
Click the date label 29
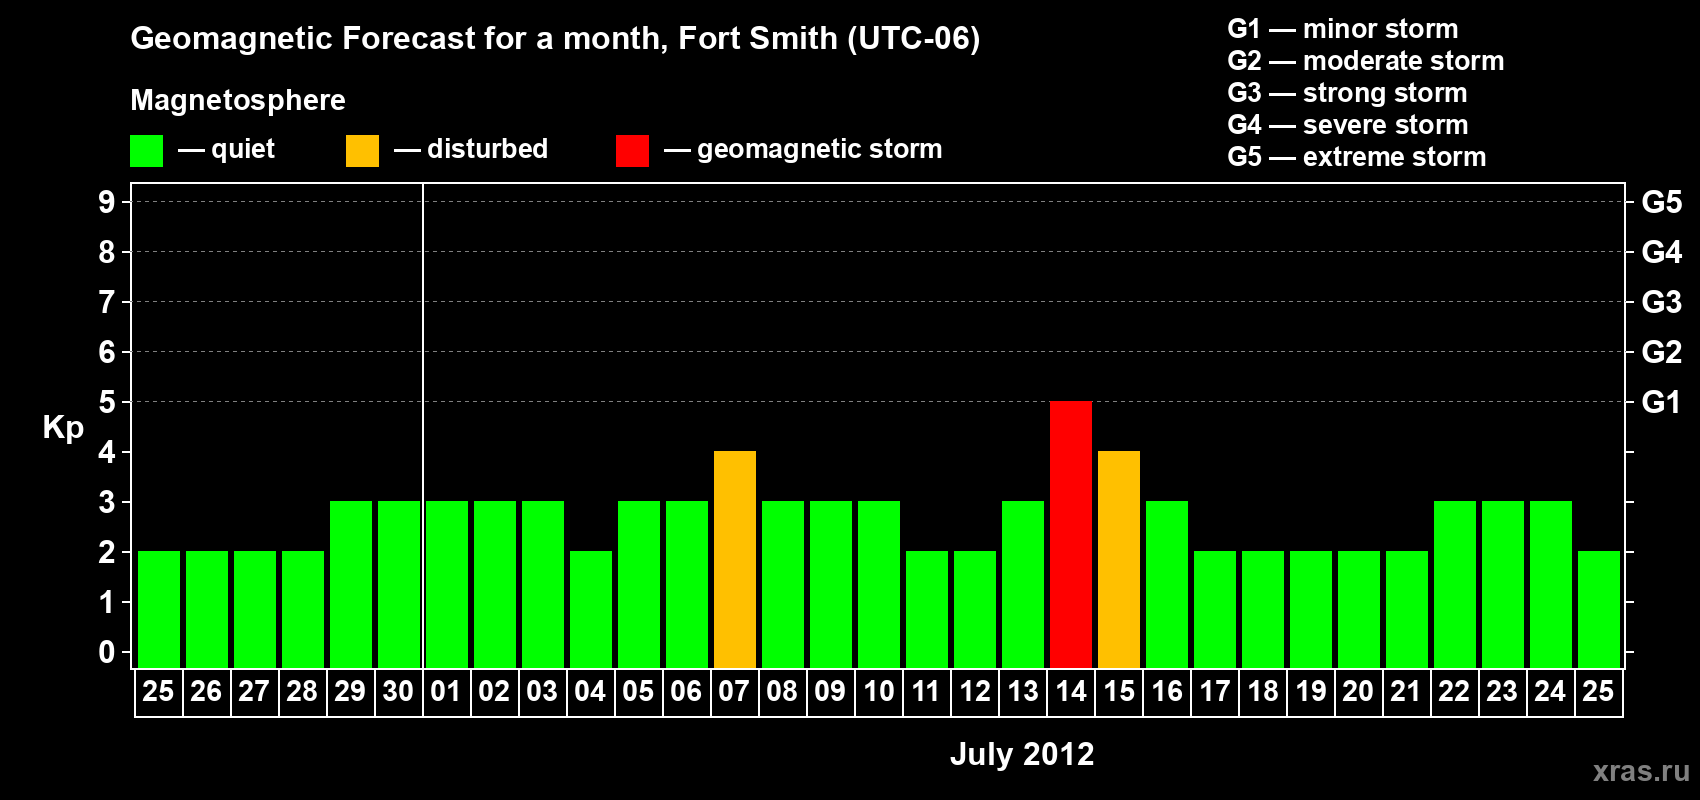(350, 692)
